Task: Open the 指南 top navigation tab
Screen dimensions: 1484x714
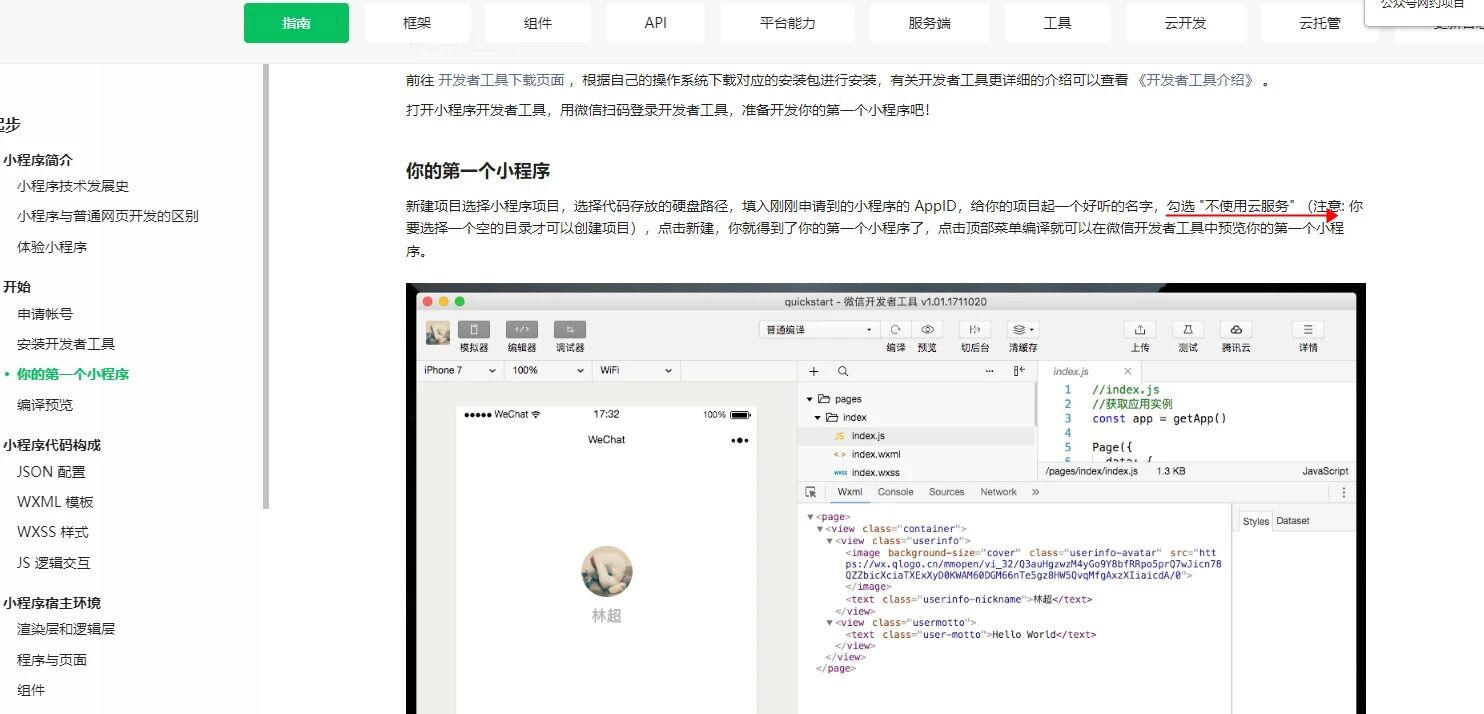Action: 296,23
